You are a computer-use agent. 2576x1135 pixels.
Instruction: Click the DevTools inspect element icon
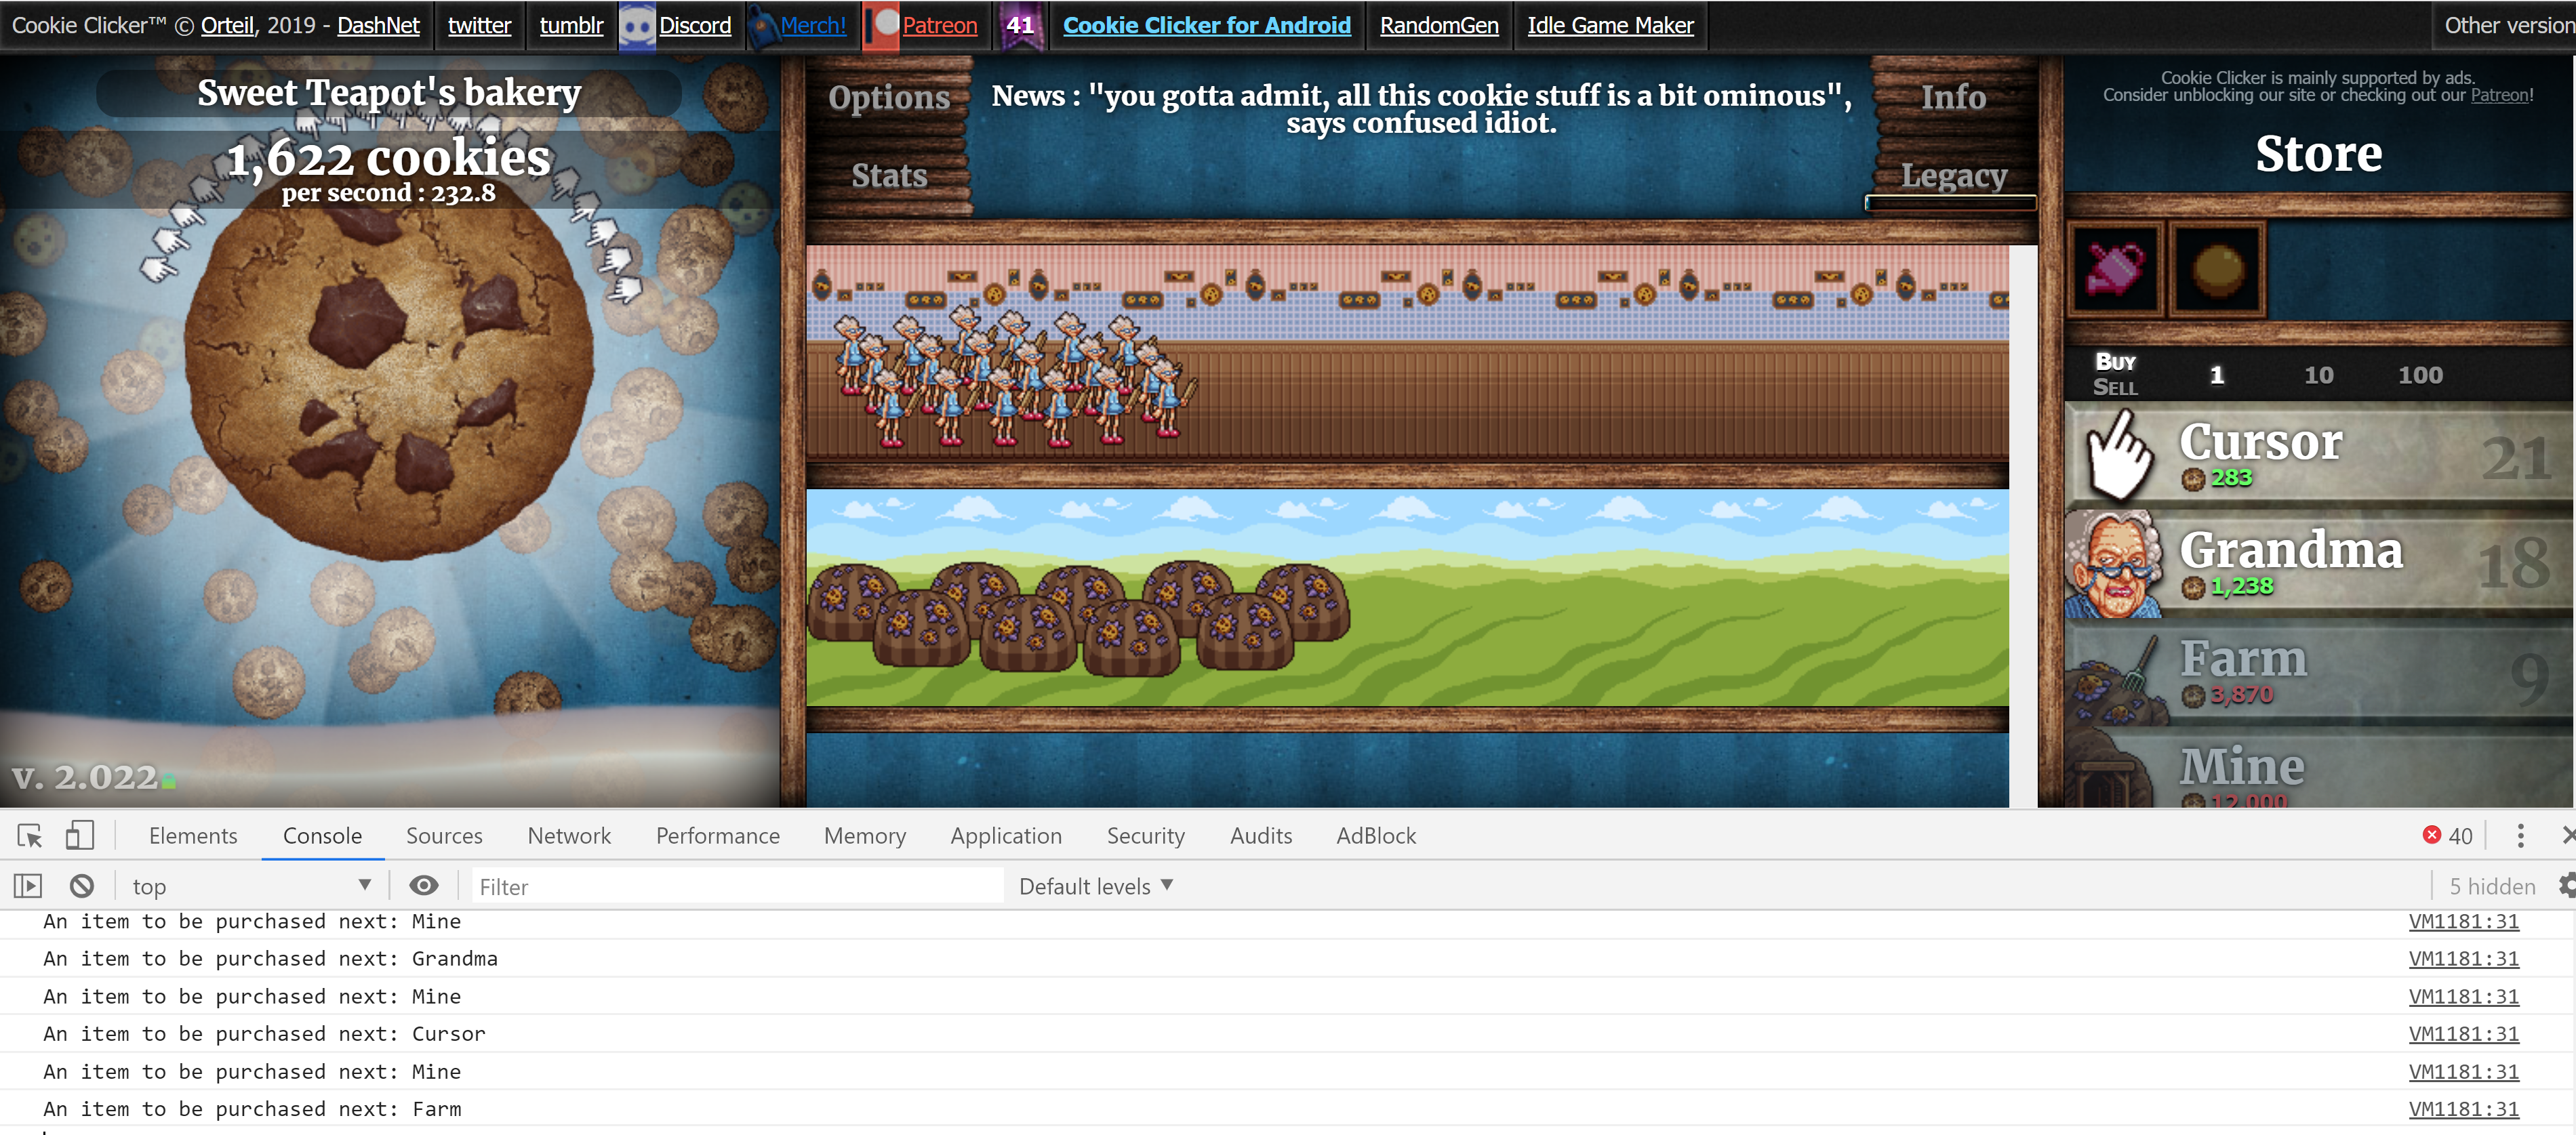tap(30, 835)
